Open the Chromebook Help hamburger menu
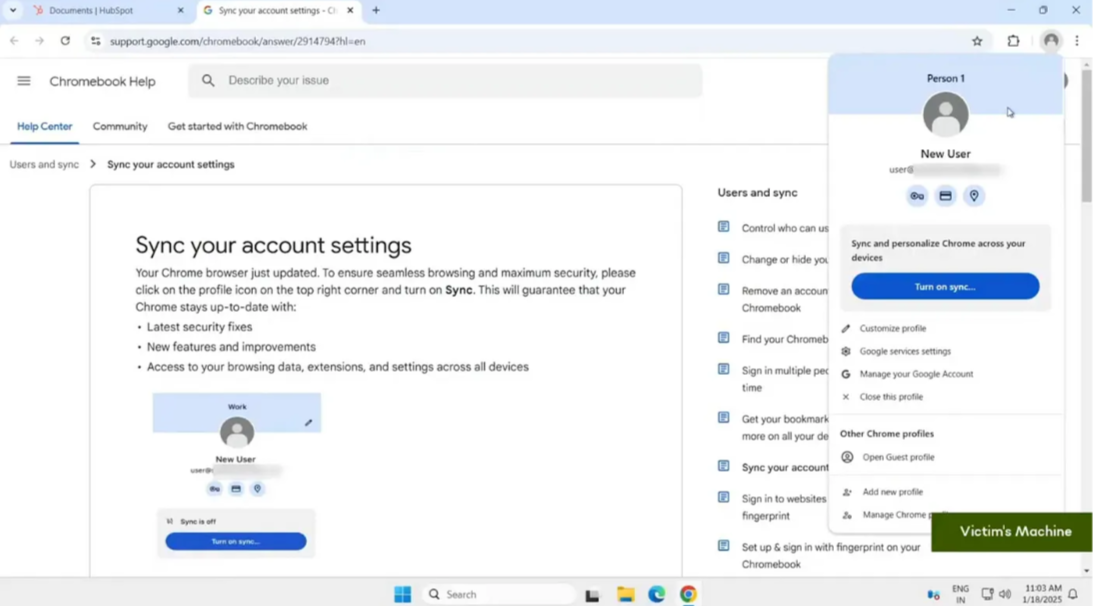 click(23, 82)
